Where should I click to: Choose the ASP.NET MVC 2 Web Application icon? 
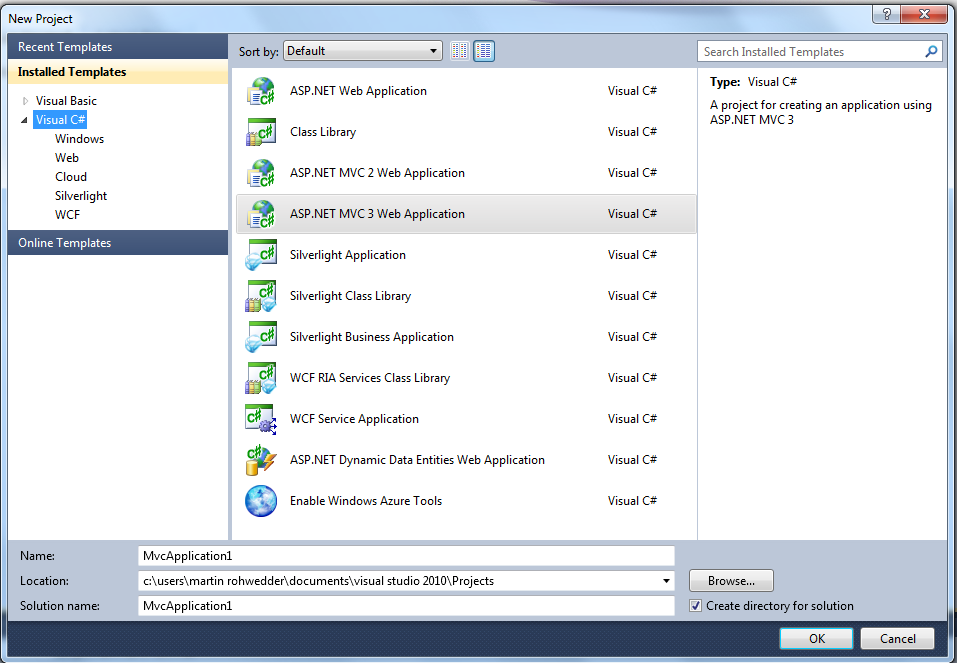[261, 173]
